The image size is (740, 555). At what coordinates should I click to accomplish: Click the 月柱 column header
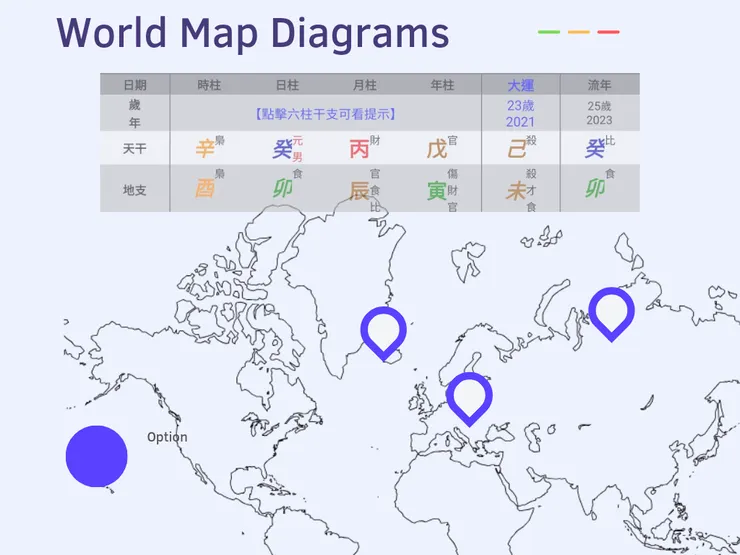tap(364, 85)
